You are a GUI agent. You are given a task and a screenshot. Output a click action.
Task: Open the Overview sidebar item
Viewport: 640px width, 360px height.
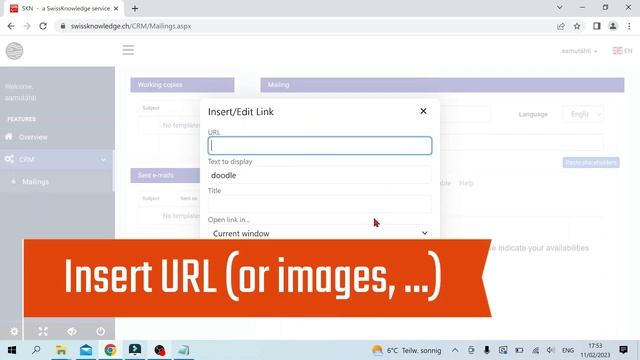33,137
